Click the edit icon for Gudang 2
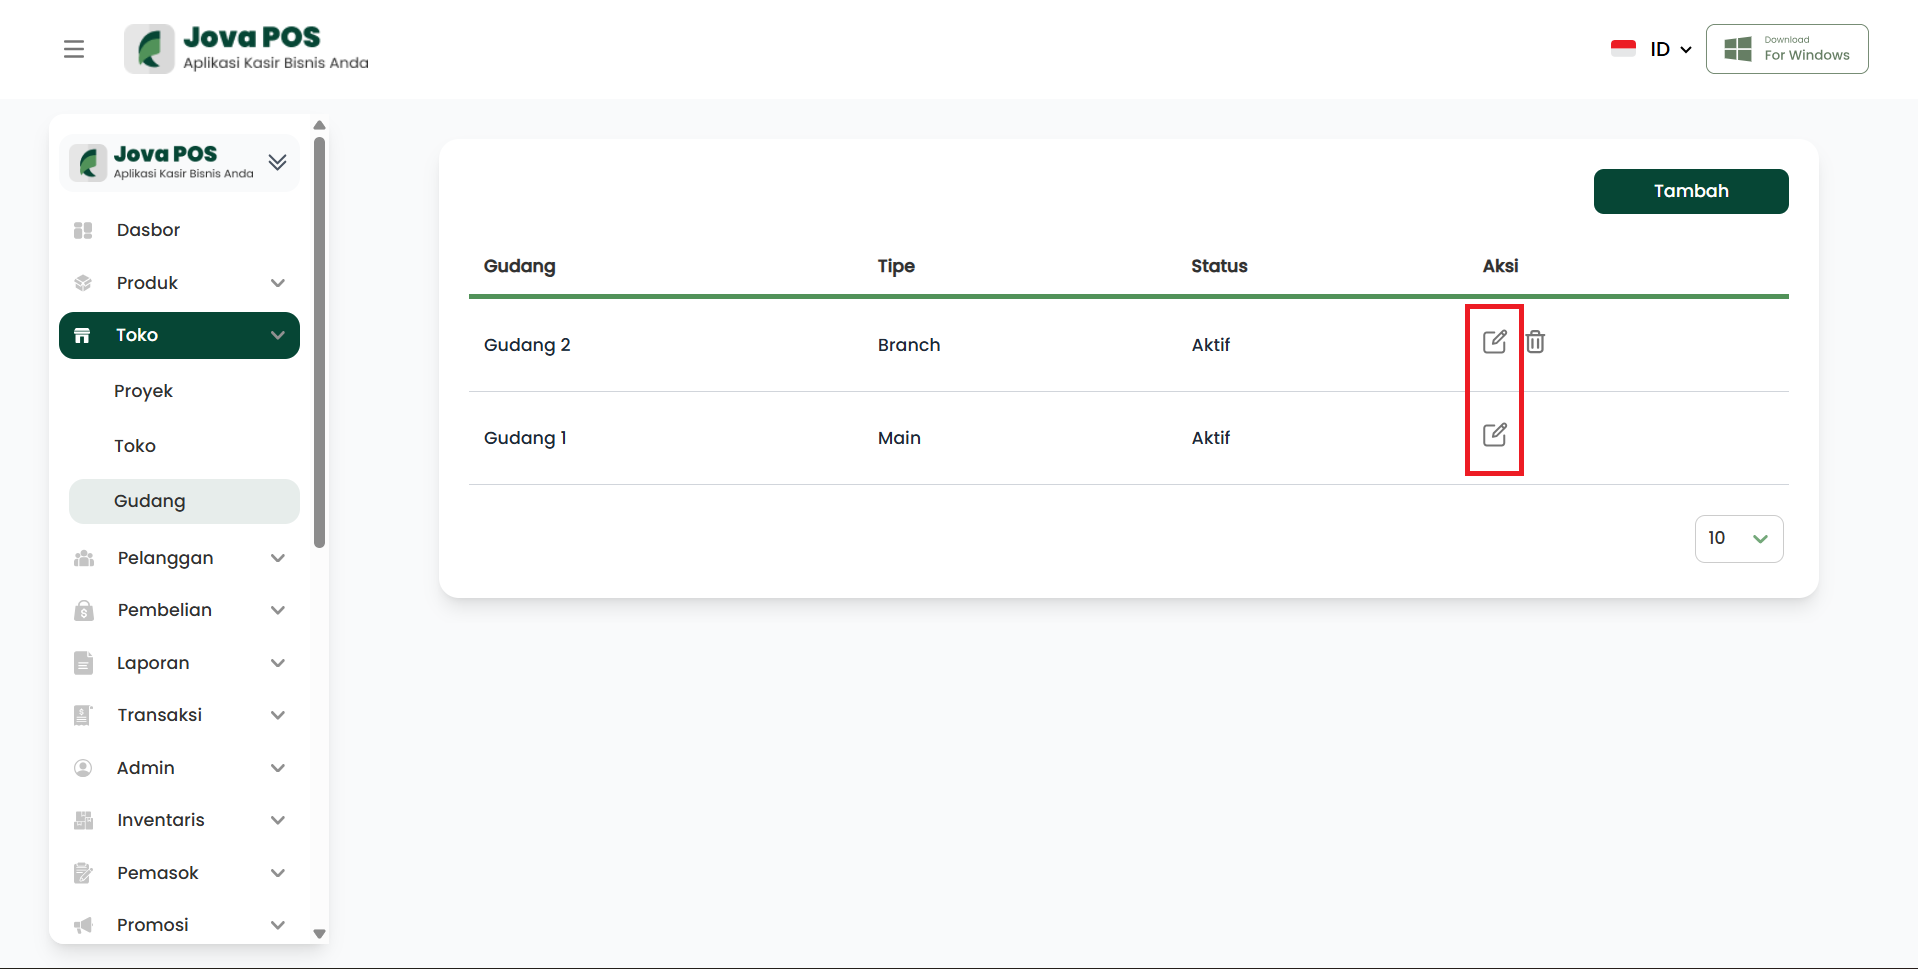Viewport: 1918px width, 969px height. coord(1494,342)
